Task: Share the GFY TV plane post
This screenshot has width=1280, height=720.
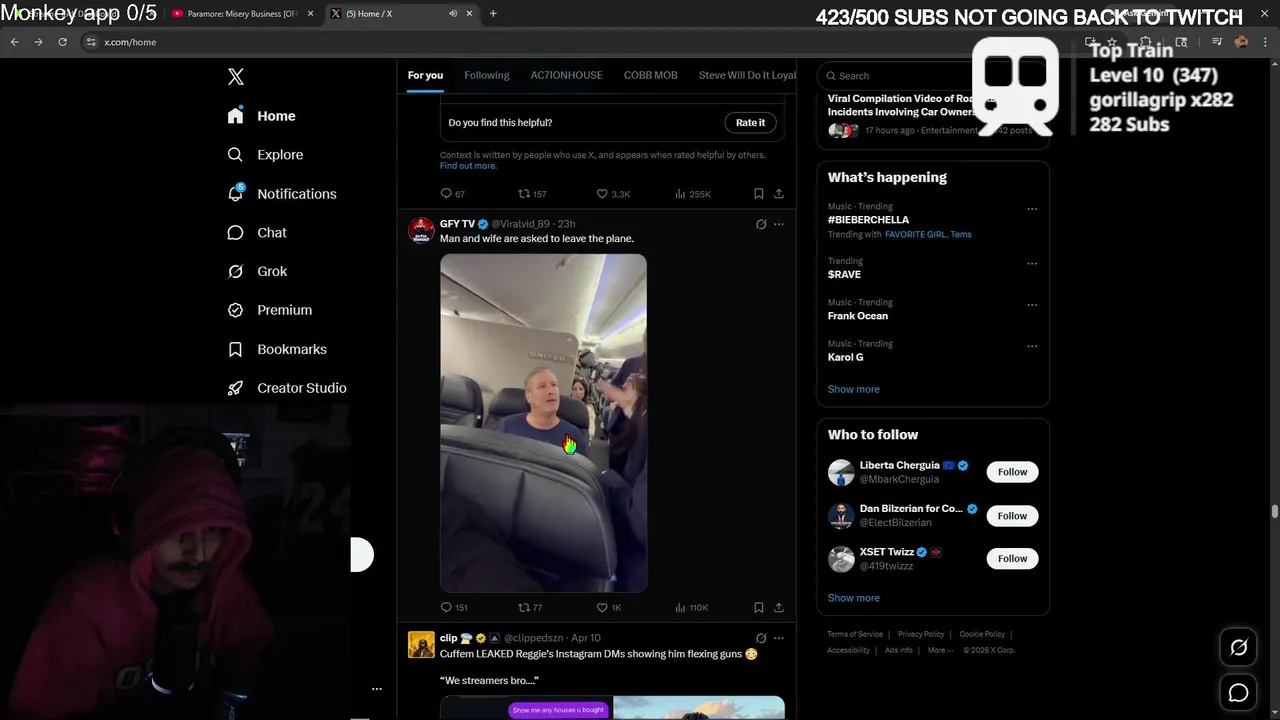Action: click(x=779, y=607)
